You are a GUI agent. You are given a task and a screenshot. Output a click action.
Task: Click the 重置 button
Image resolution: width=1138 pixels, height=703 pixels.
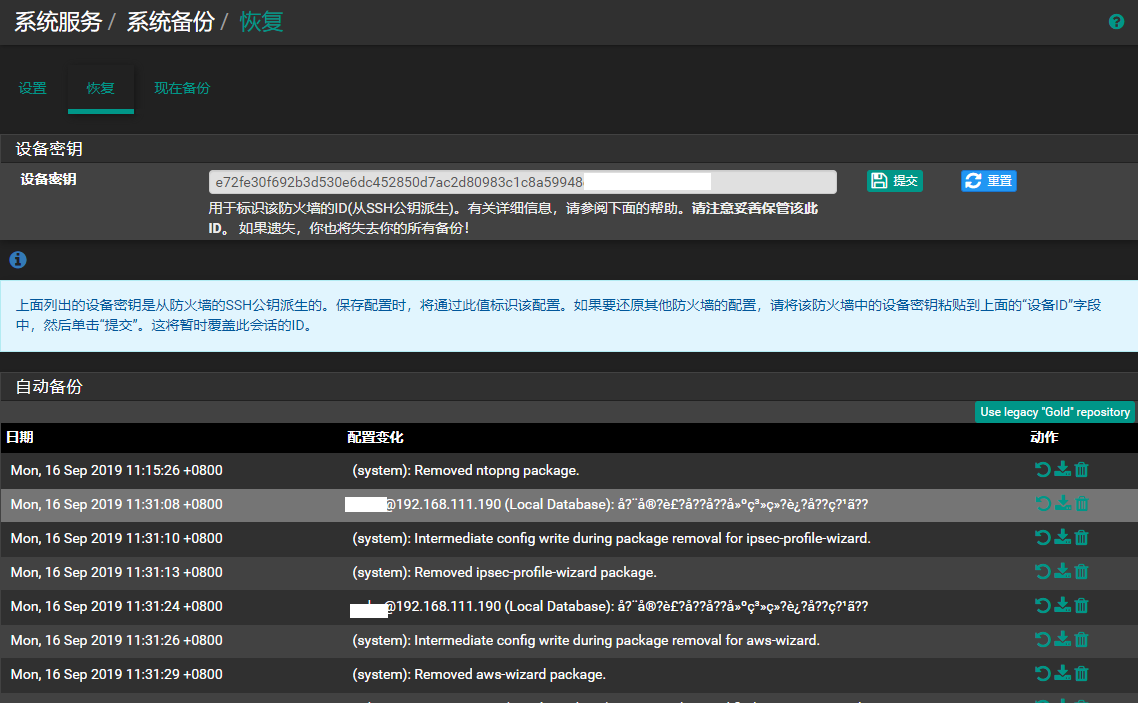point(988,181)
